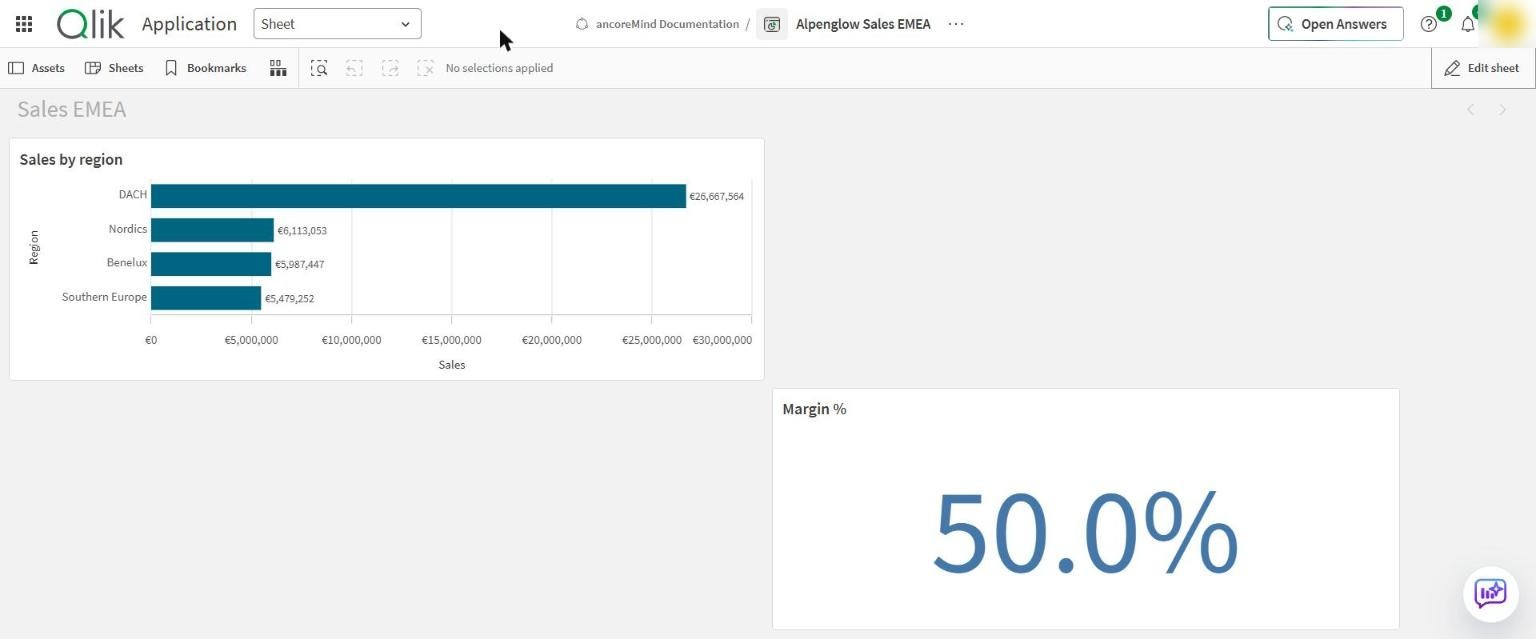Click the Sales by region chart title
The image size is (1536, 639).
point(71,159)
